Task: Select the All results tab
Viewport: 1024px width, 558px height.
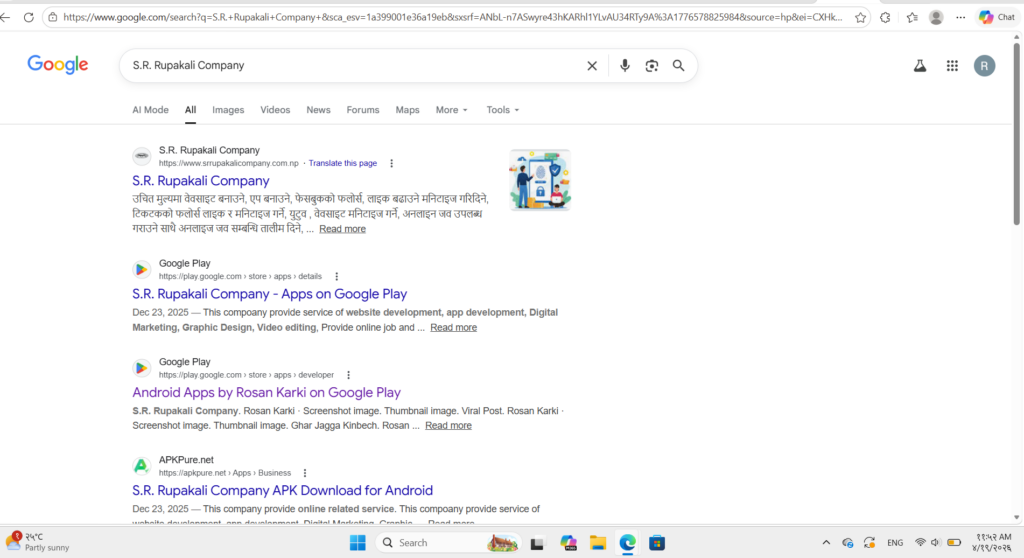Action: pyautogui.click(x=190, y=110)
